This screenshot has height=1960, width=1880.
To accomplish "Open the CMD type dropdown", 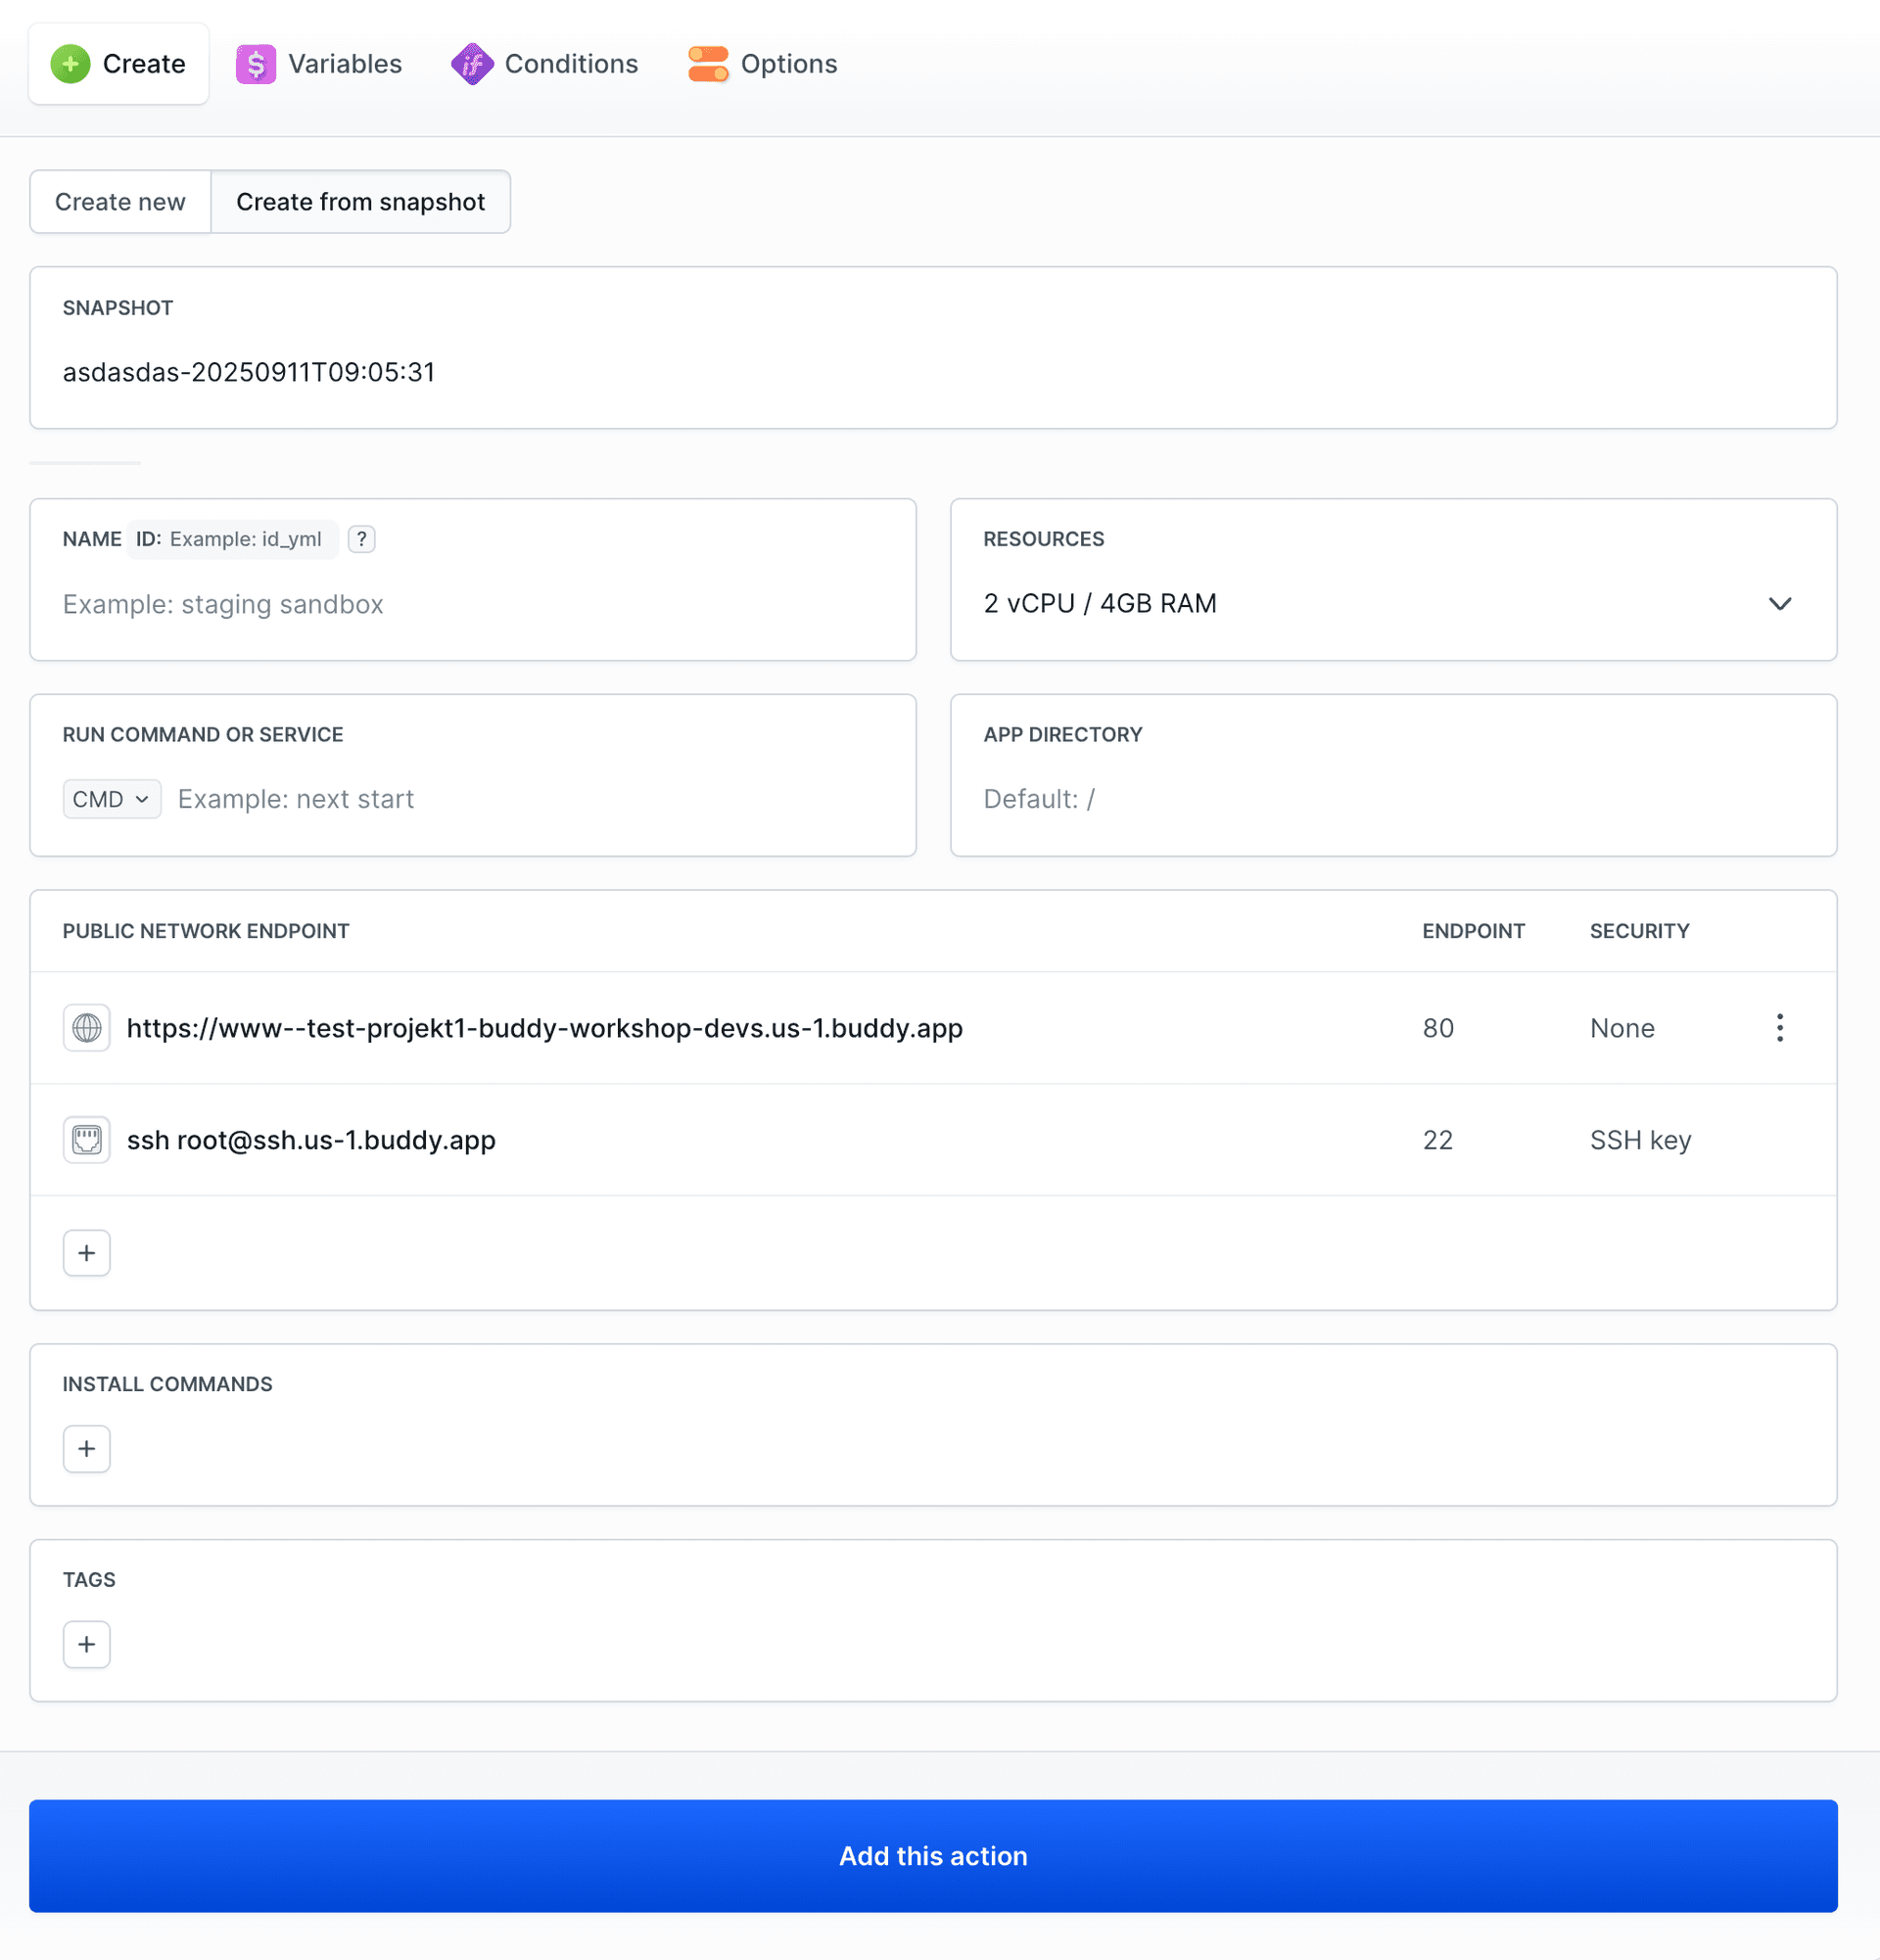I will pos(111,799).
